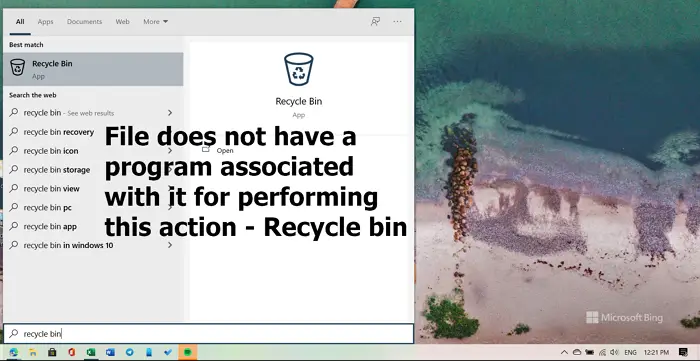Open the Recycle Bin best match result
Screen dimensions: 700x361
93,69
